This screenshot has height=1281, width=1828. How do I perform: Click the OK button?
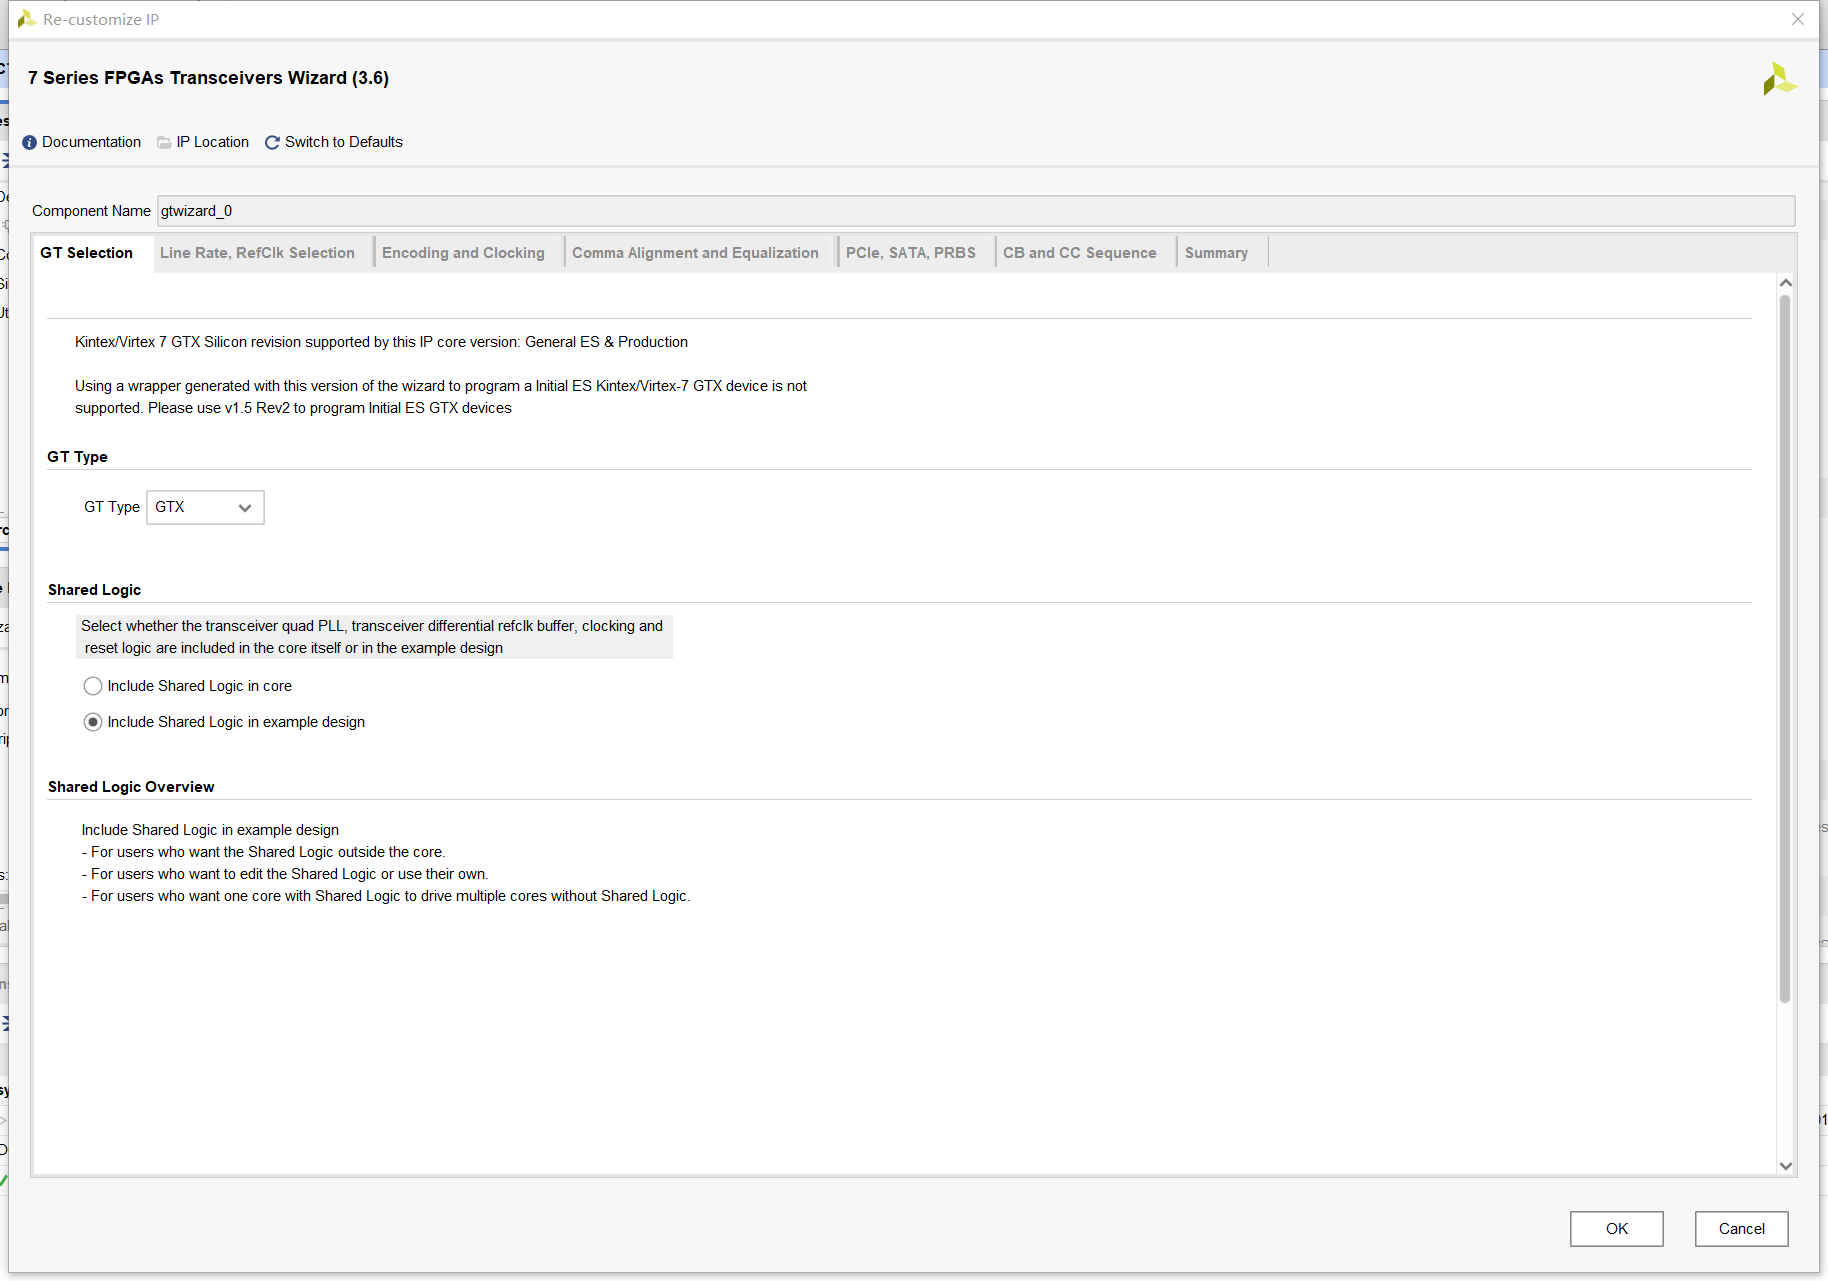tap(1617, 1229)
